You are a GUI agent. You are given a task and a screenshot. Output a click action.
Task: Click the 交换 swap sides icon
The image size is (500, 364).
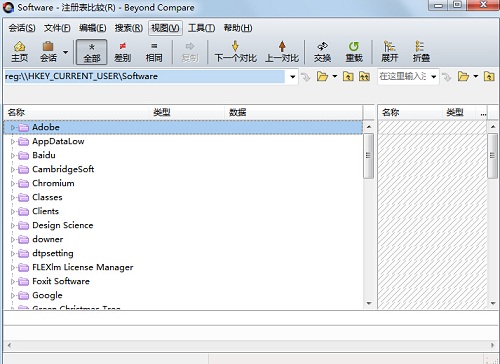point(322,52)
